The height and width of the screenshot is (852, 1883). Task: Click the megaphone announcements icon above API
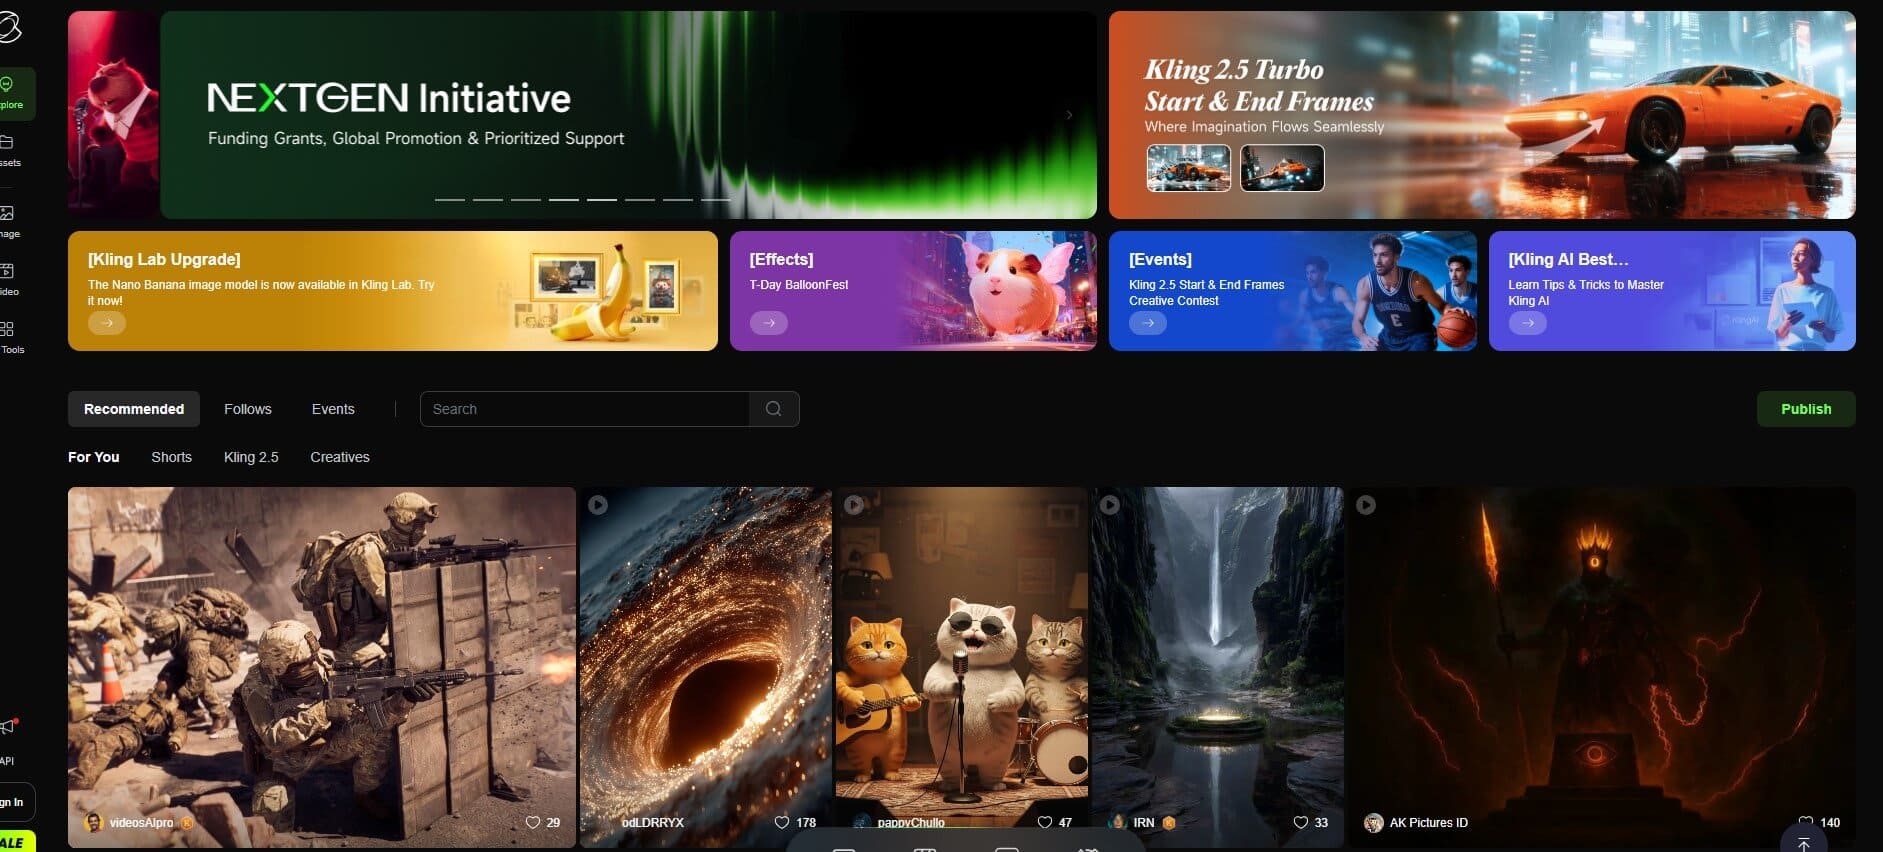pos(9,726)
